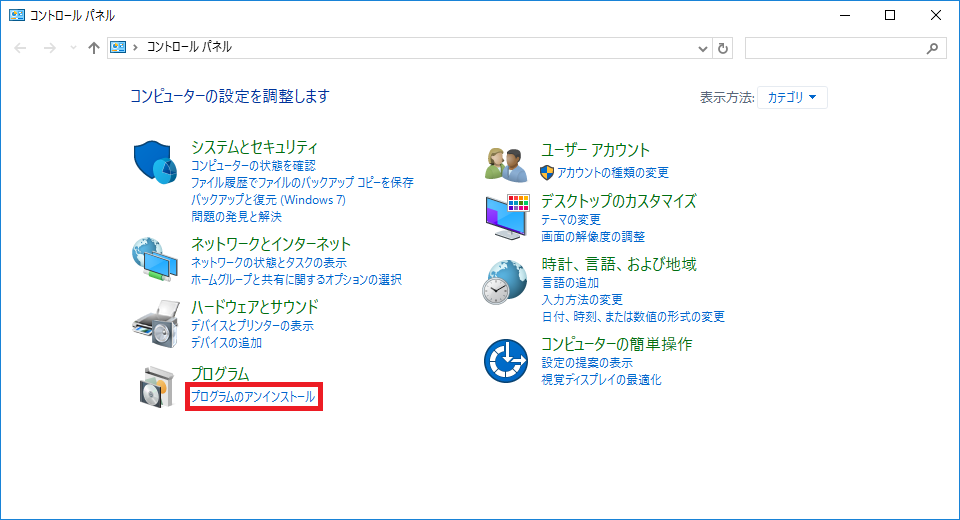Open バックアップと復元 (Windows 7) link
Viewport: 960px width, 520px height.
click(x=268, y=200)
